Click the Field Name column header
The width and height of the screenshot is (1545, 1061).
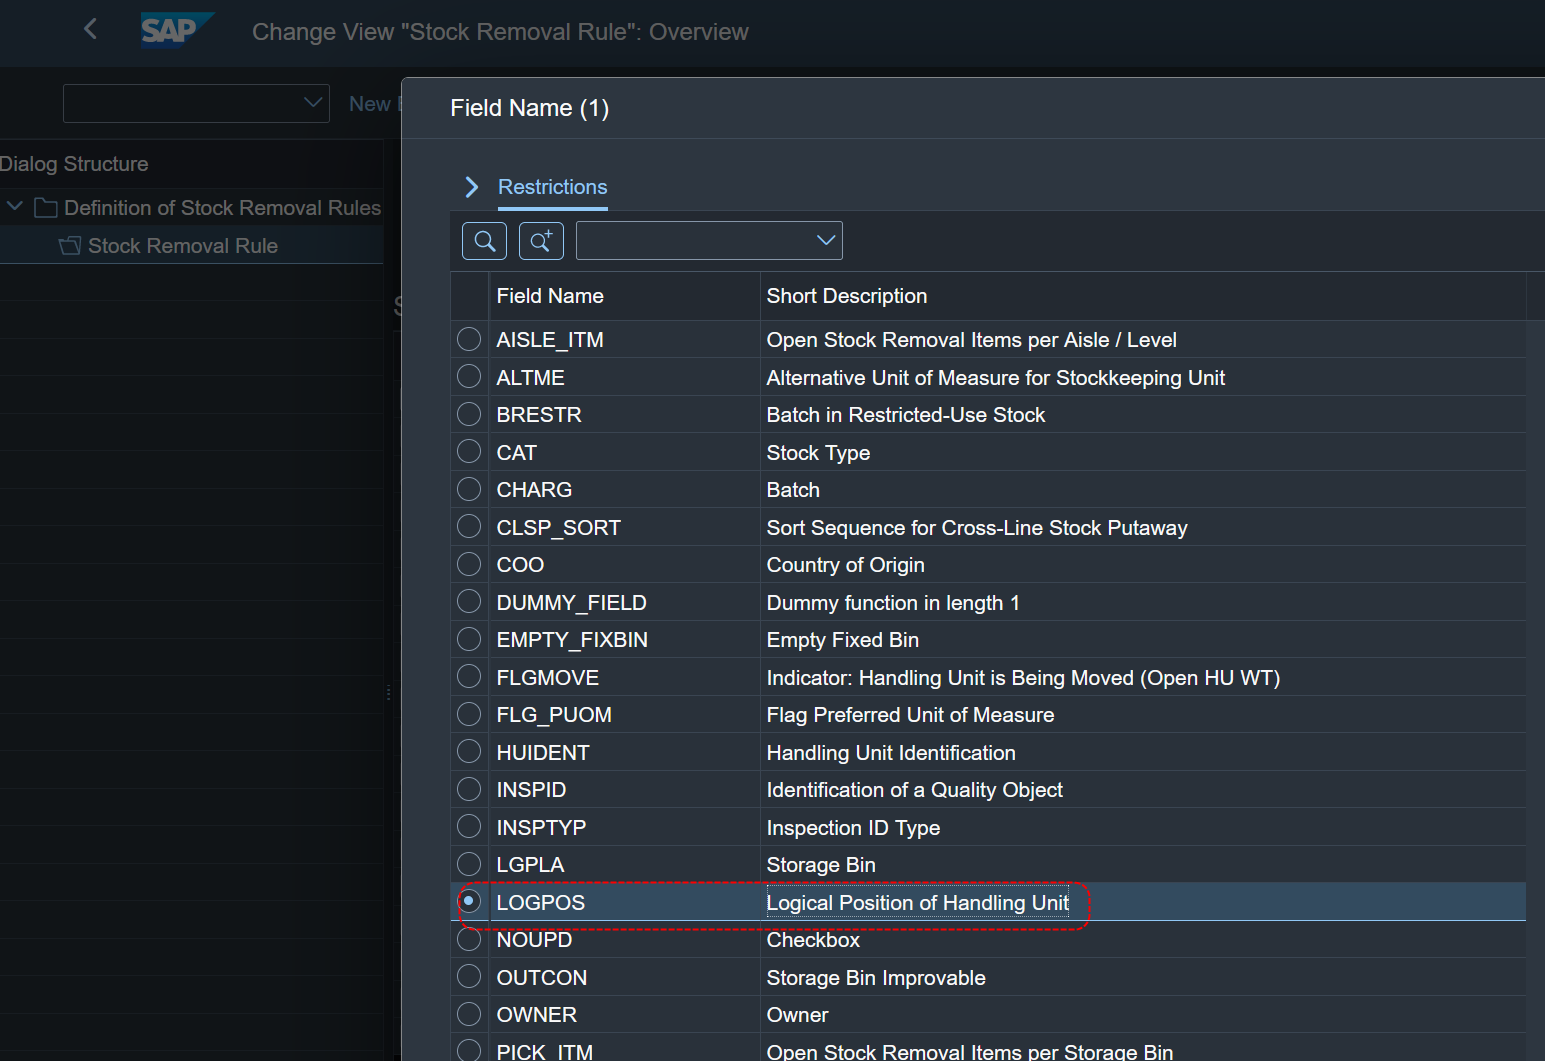click(x=550, y=296)
